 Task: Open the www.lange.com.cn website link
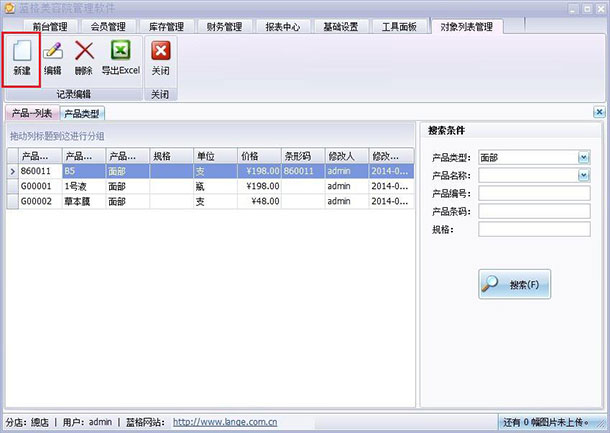[x=225, y=422]
